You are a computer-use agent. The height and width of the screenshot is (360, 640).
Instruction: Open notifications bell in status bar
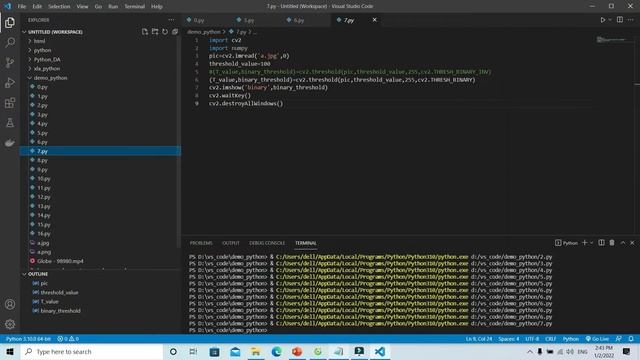[x=631, y=339]
